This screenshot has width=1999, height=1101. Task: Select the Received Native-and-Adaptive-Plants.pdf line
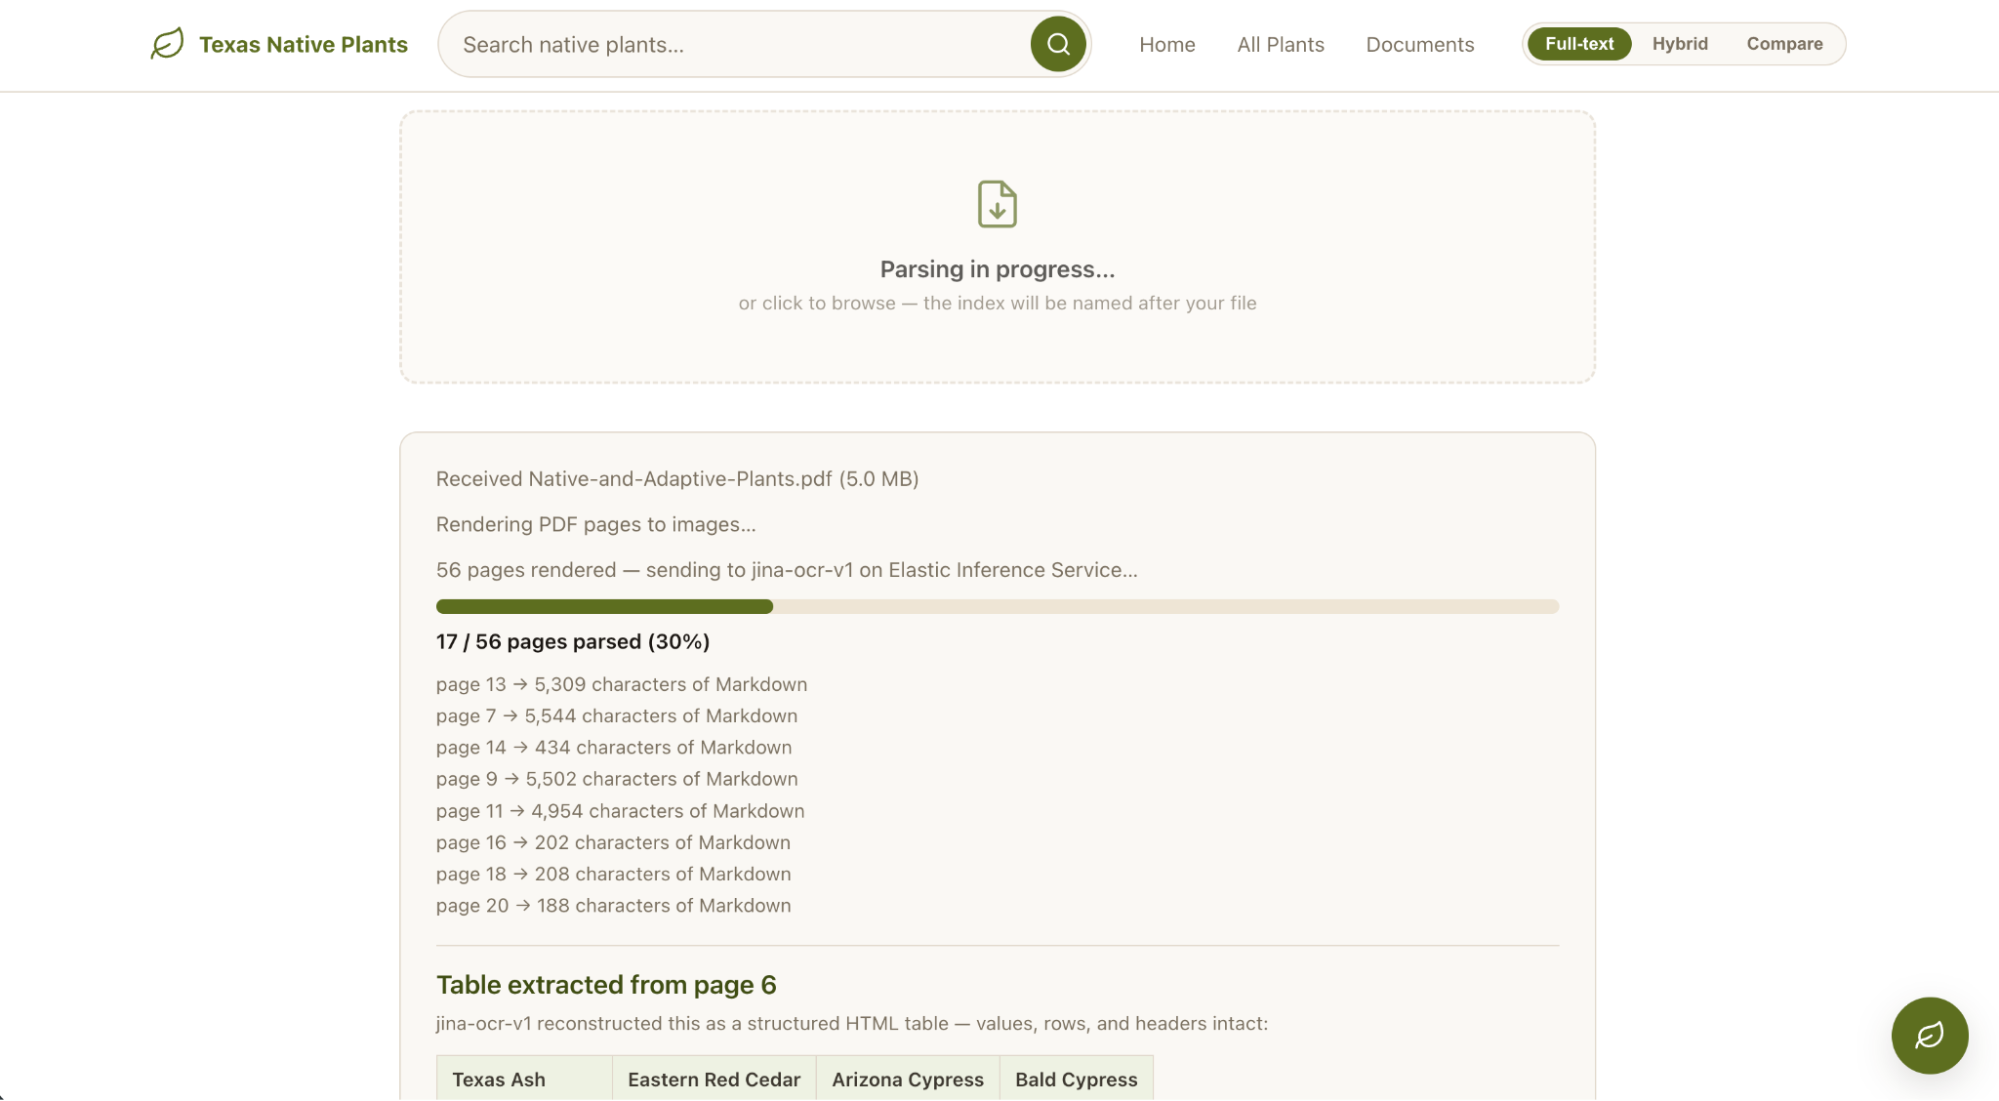(x=677, y=479)
